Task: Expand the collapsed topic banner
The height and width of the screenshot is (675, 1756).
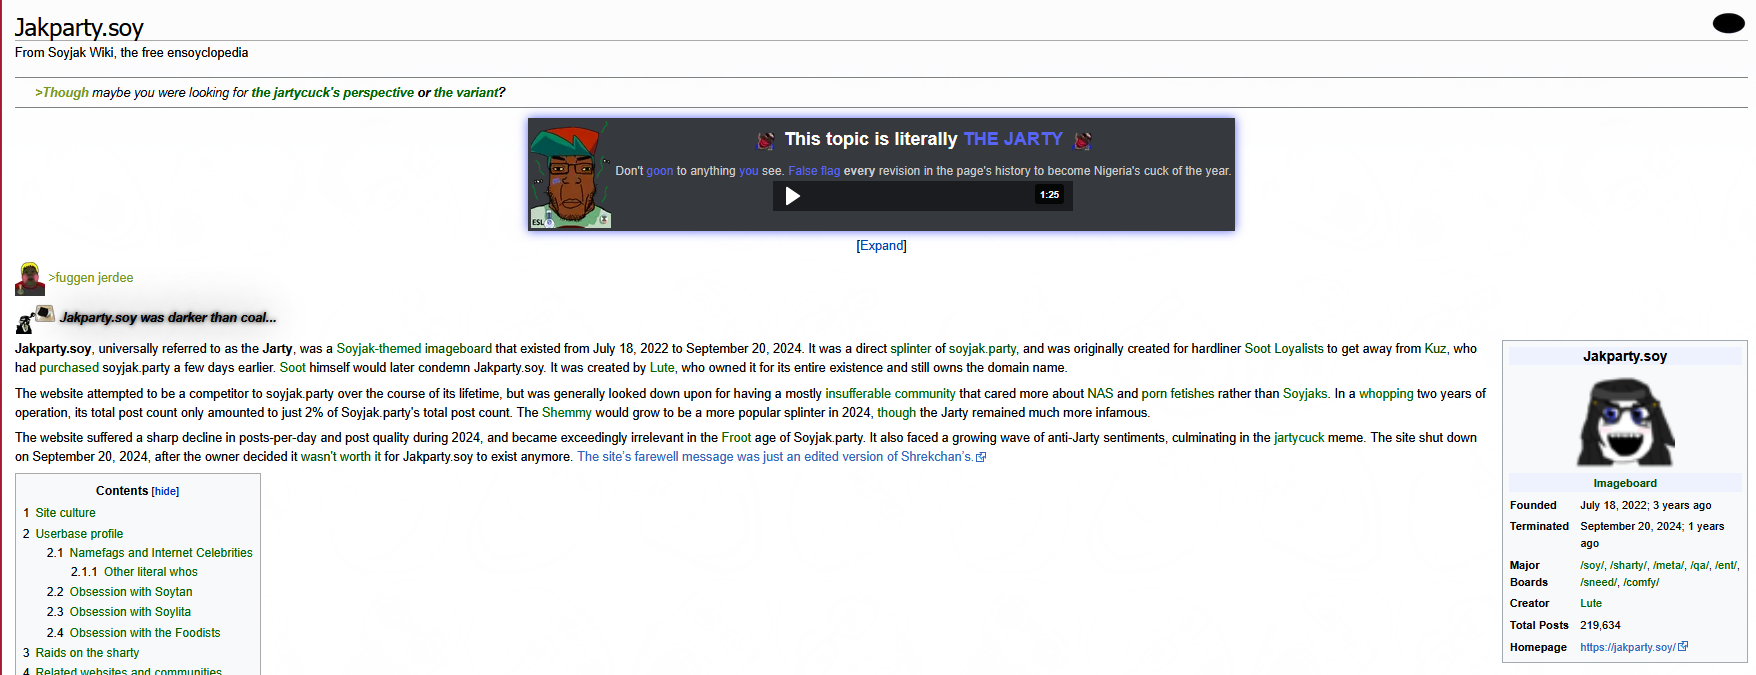Action: [881, 246]
